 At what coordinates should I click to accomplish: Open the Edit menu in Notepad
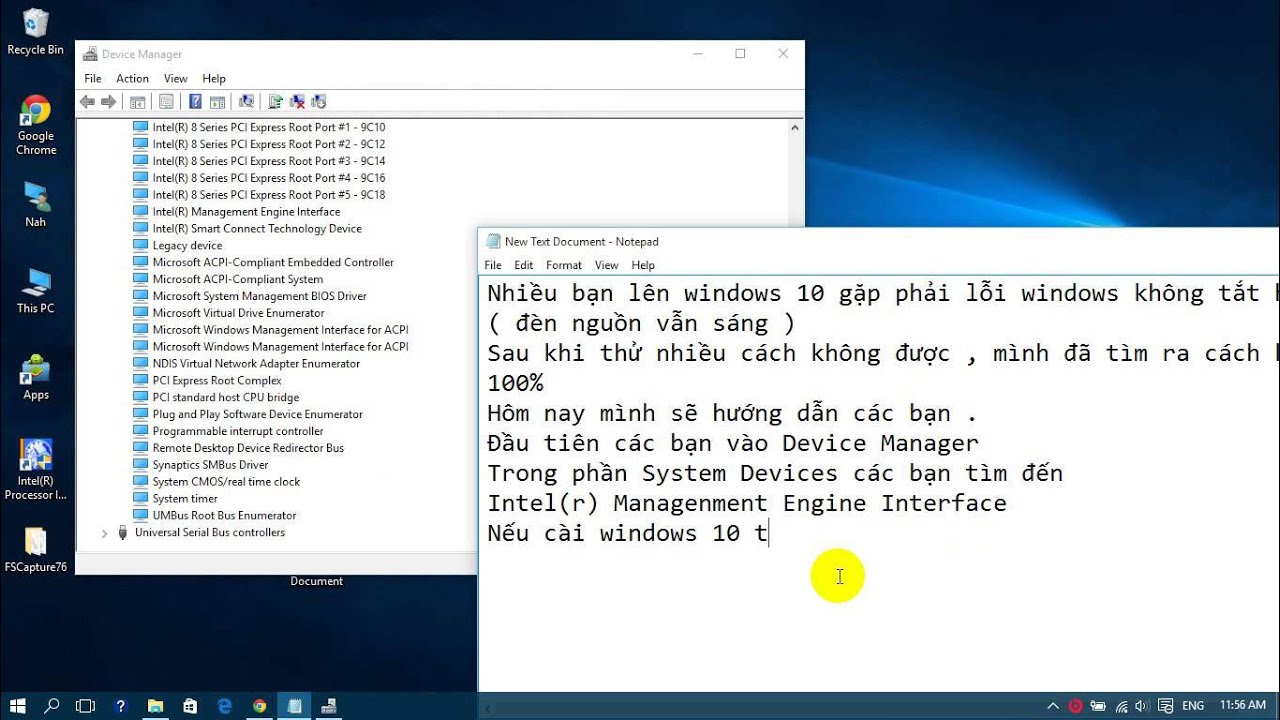pyautogui.click(x=524, y=265)
